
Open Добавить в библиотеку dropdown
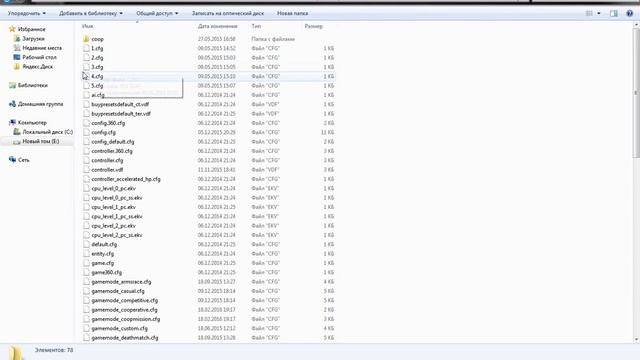[91, 13]
